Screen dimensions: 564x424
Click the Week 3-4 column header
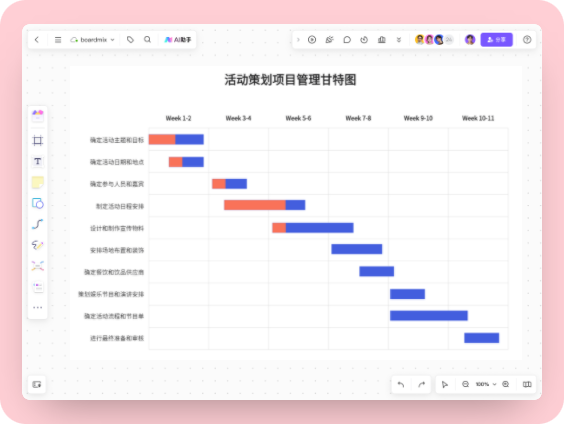pyautogui.click(x=238, y=118)
